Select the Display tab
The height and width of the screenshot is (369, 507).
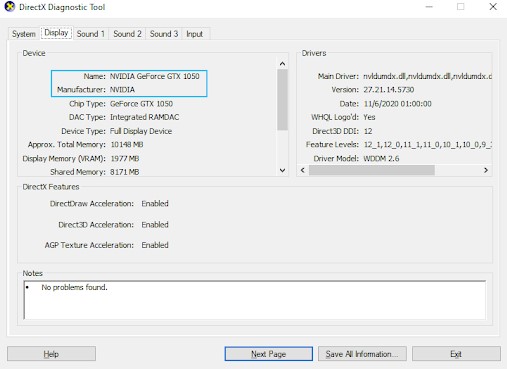[56, 33]
